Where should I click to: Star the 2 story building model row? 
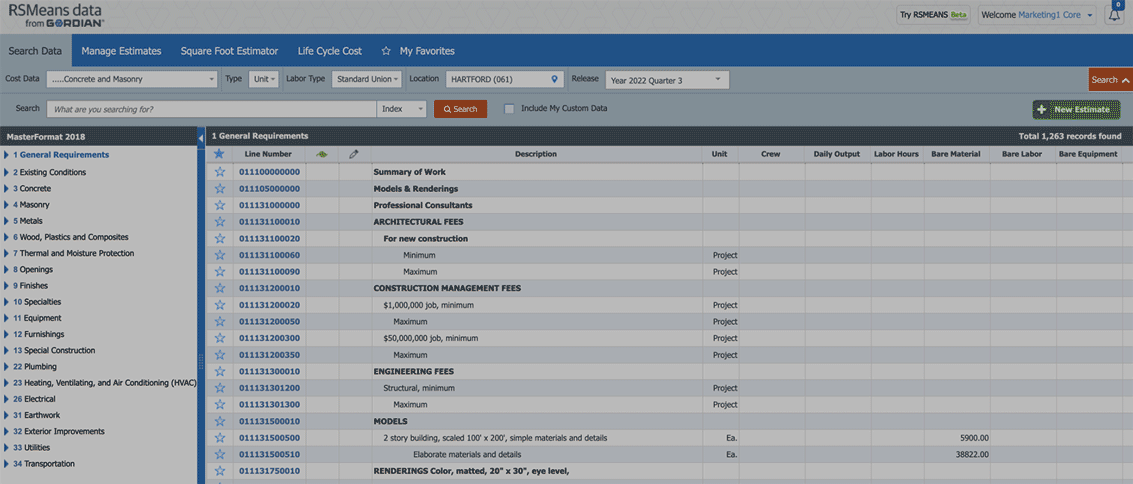[x=220, y=438]
